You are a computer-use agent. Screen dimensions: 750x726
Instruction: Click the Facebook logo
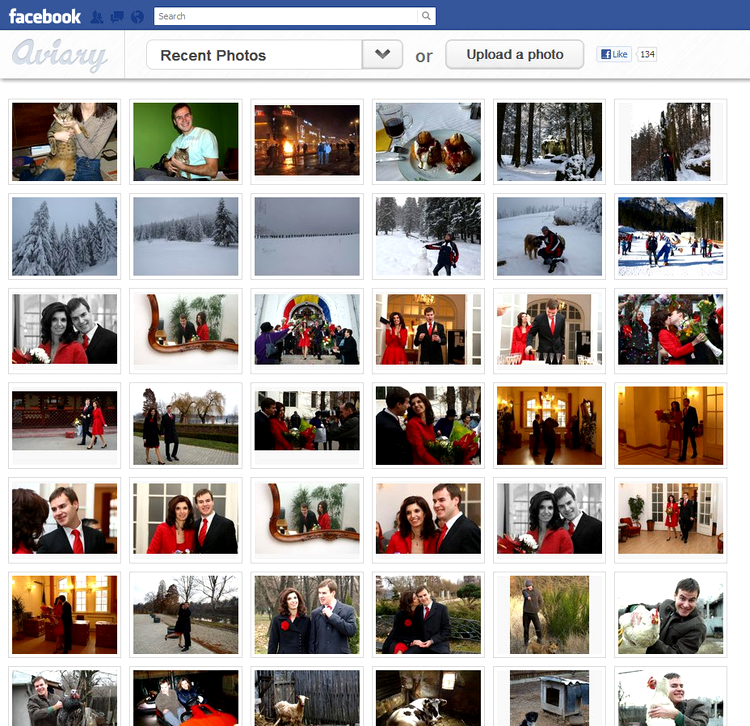(x=44, y=17)
